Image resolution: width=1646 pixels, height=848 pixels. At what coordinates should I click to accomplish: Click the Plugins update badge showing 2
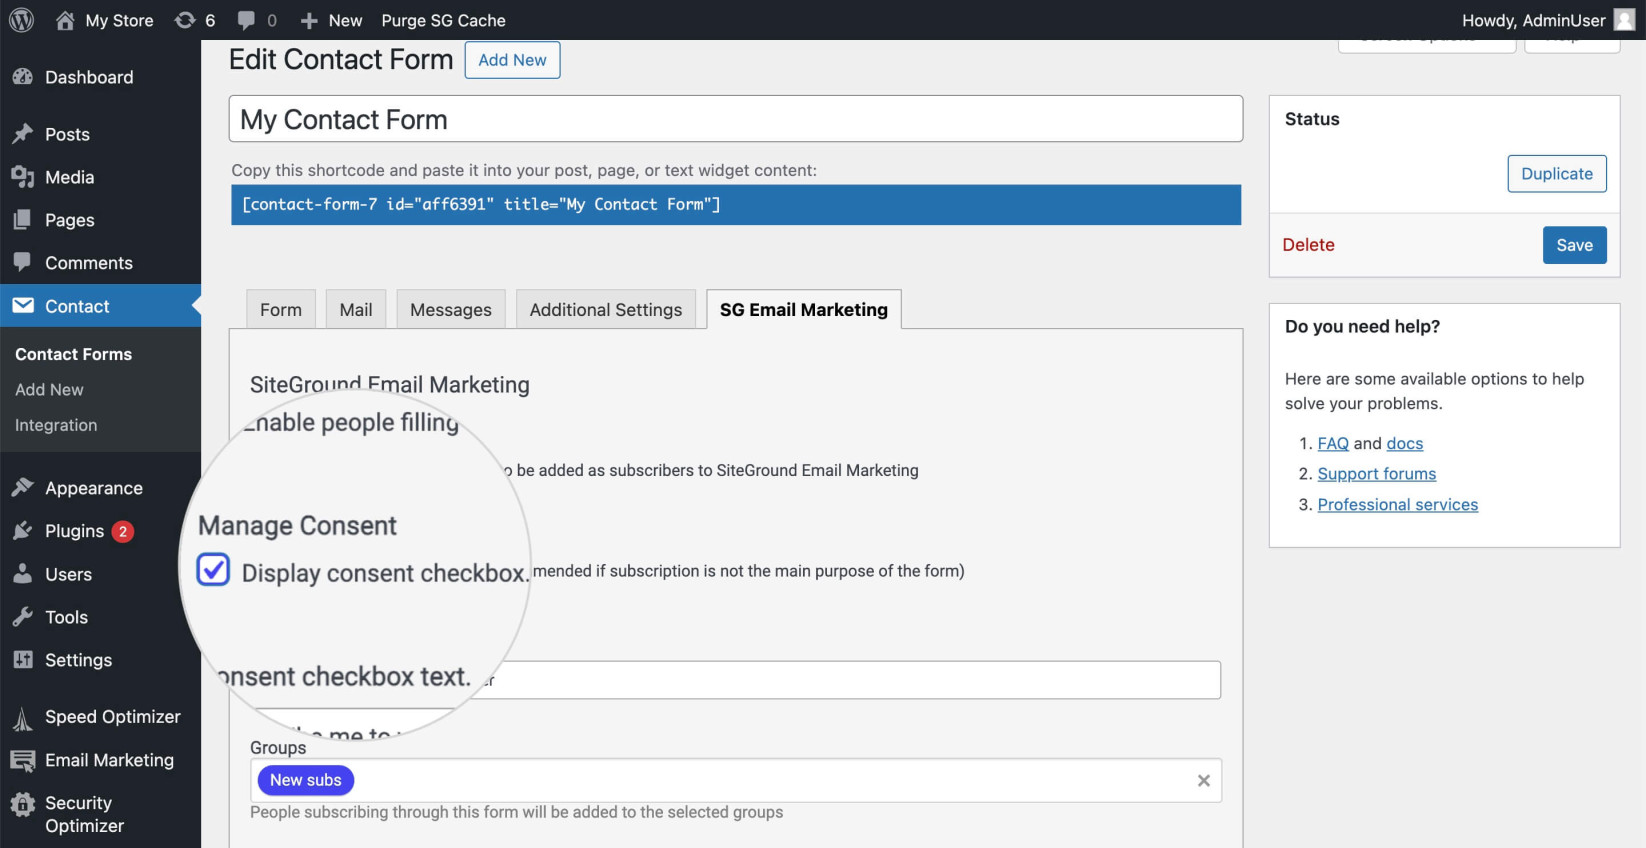(123, 531)
